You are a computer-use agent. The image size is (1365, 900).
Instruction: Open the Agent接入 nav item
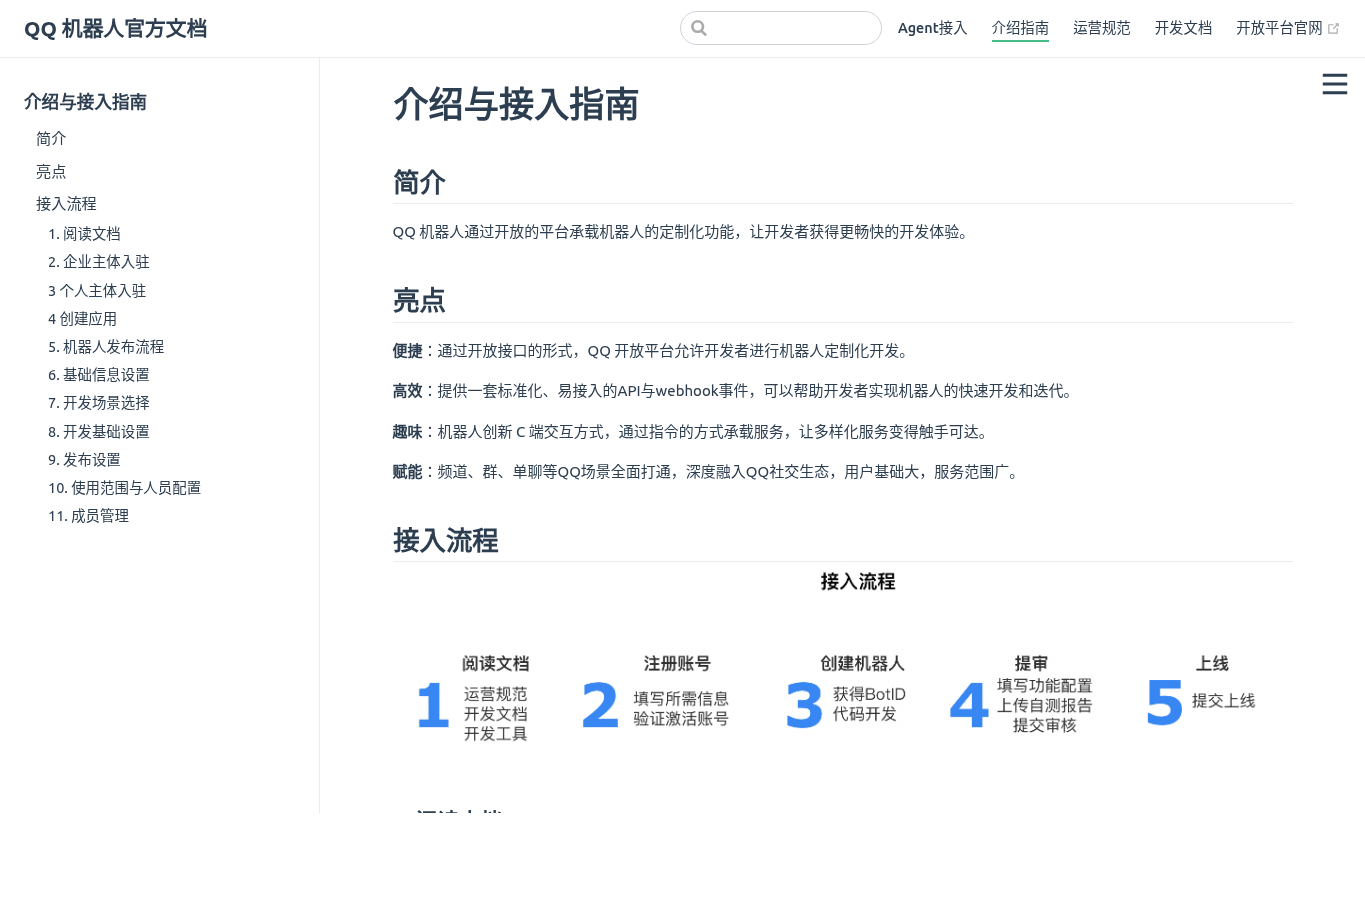tap(932, 28)
